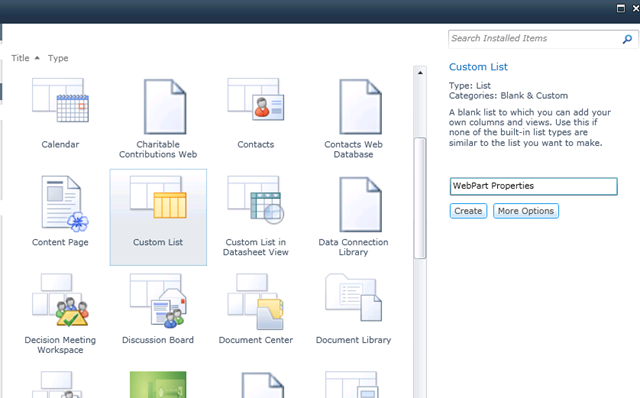Pick Custom List in Datasheet View icon
The width and height of the screenshot is (640, 398).
(256, 200)
